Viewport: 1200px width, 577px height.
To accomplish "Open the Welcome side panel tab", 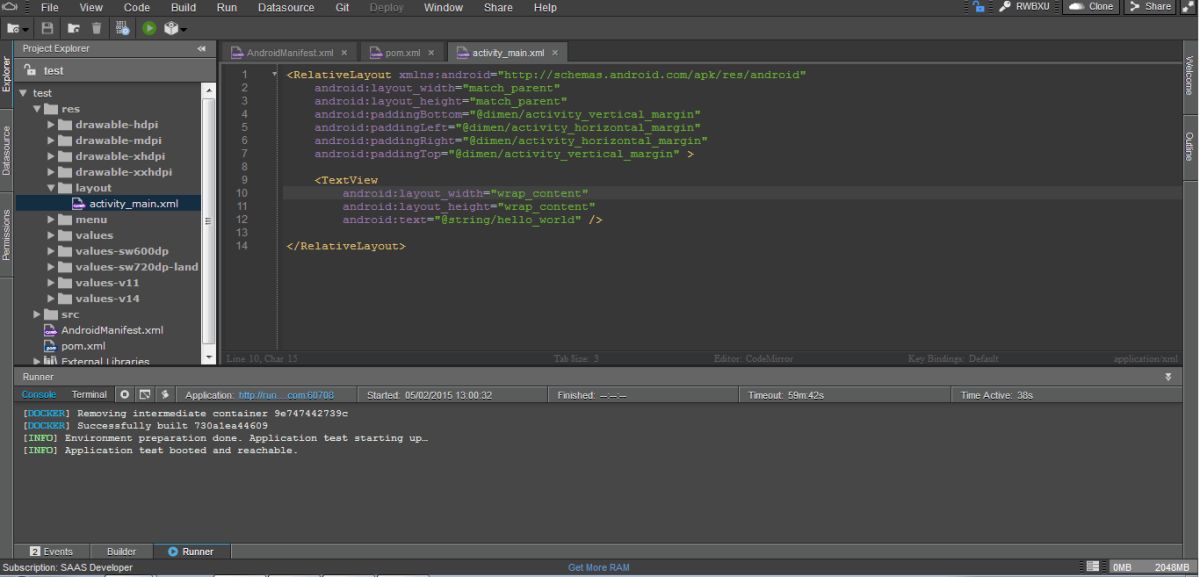I will pos(1190,75).
